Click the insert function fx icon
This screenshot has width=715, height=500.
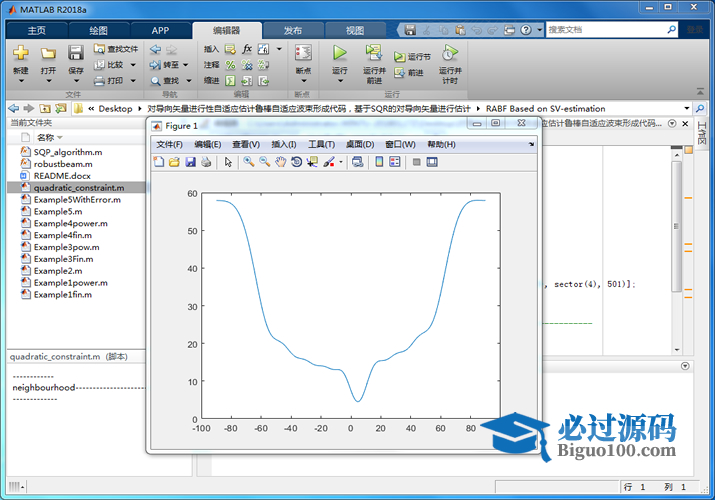(x=247, y=49)
